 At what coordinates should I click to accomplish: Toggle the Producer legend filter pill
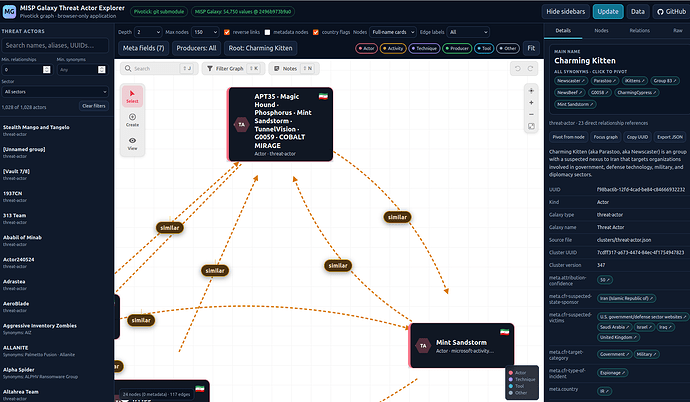[457, 48]
